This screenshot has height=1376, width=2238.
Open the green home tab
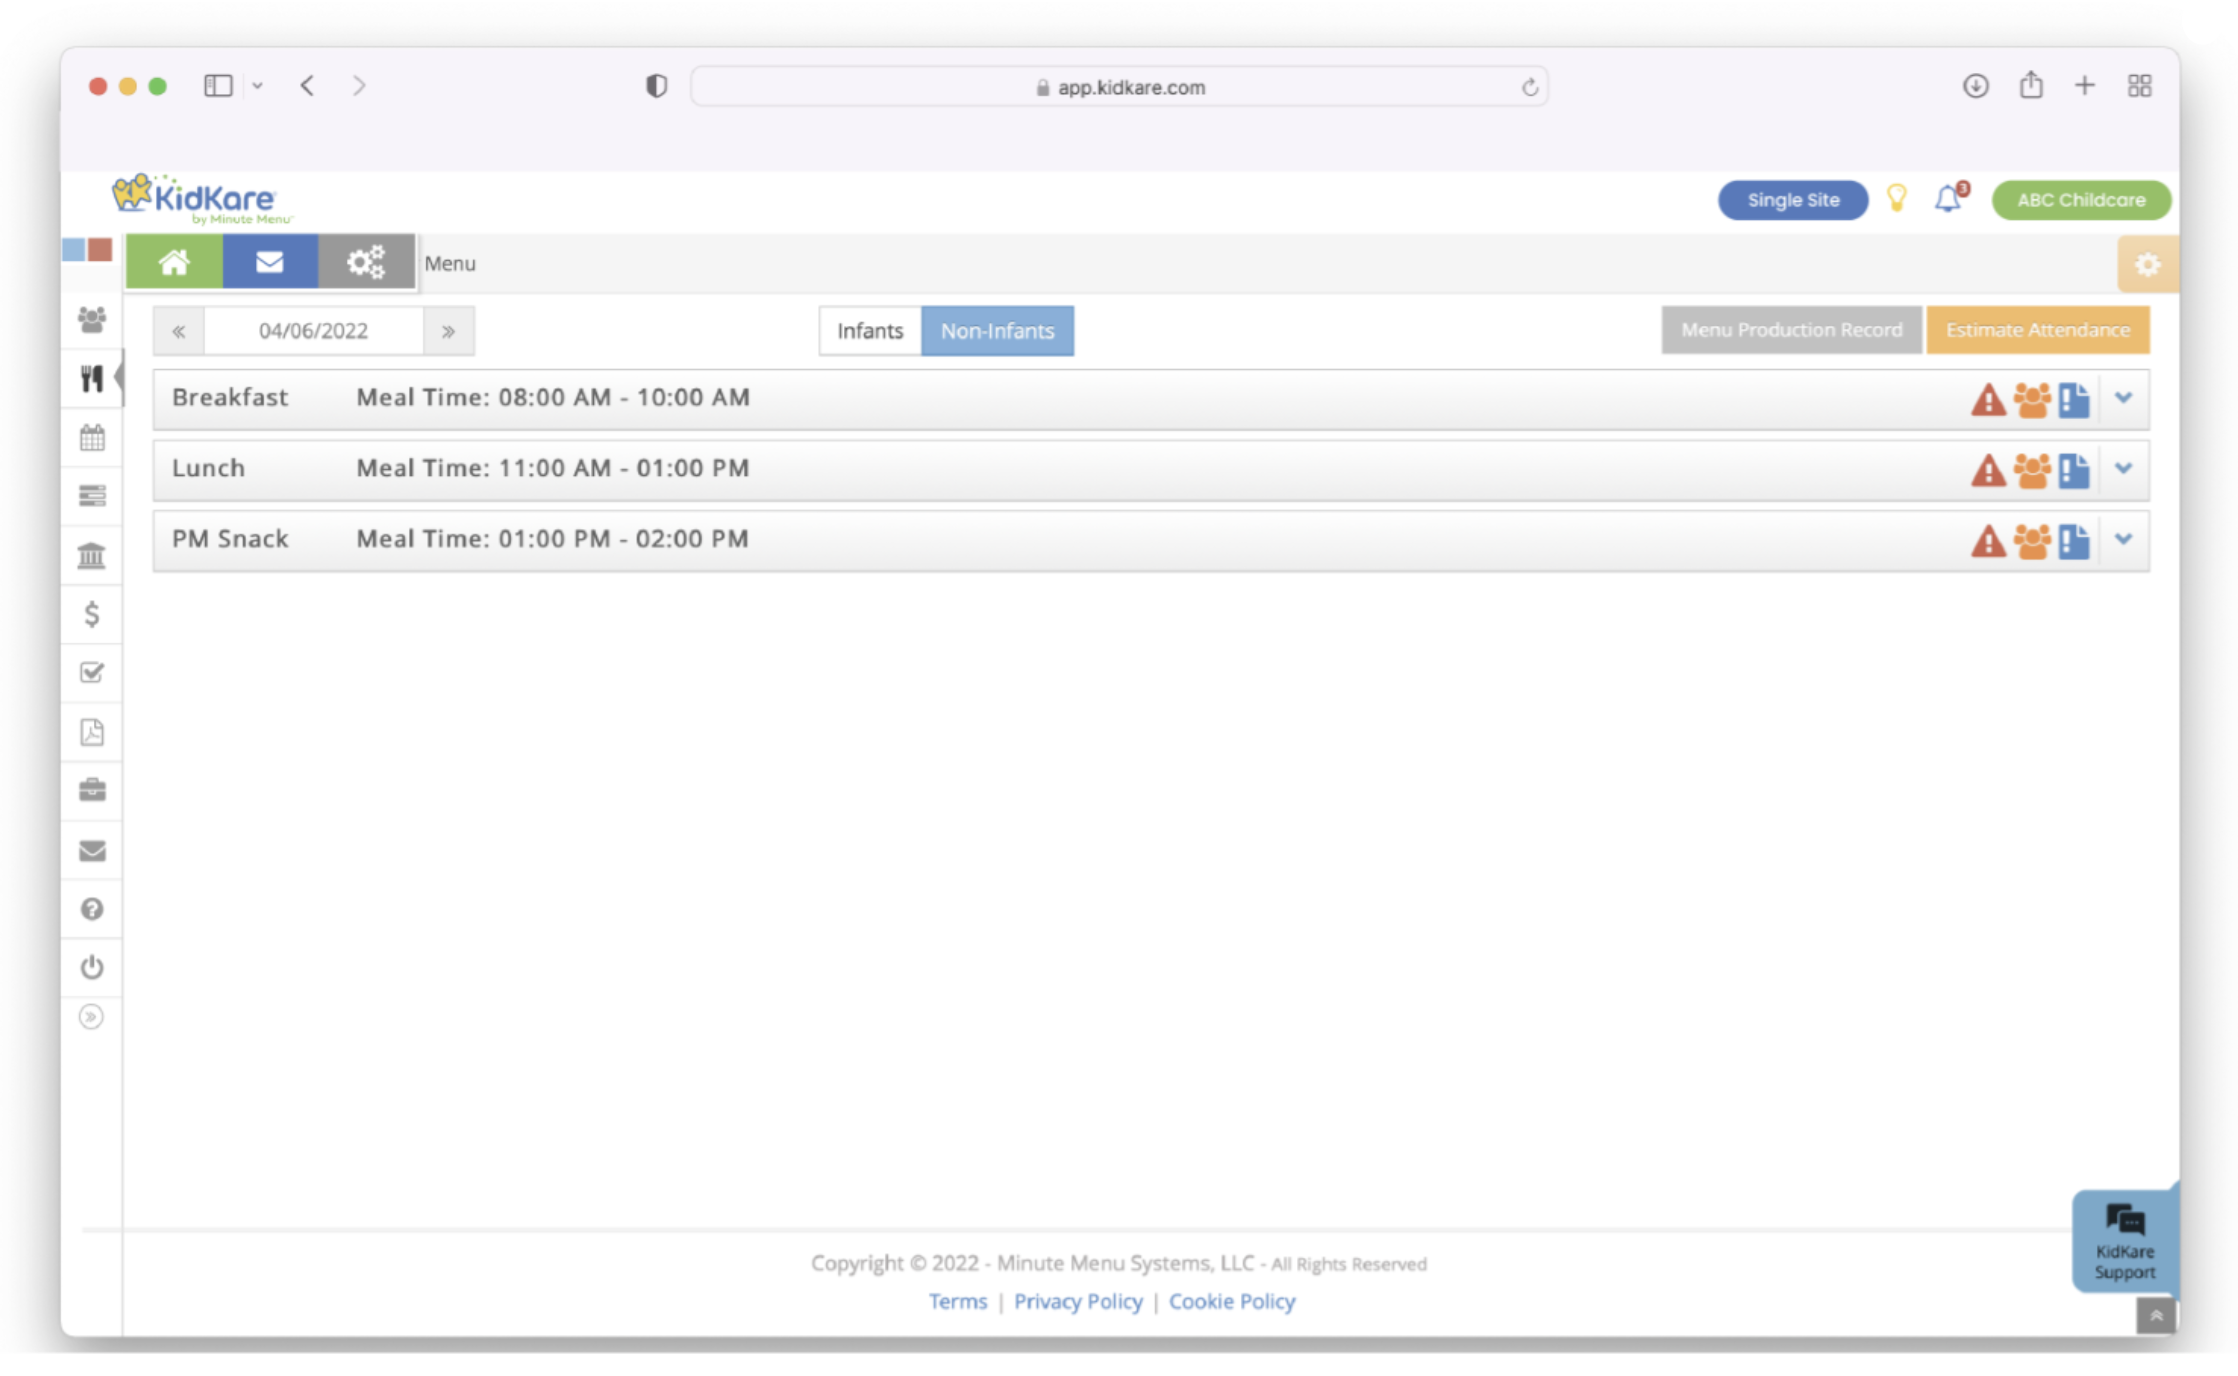(174, 263)
